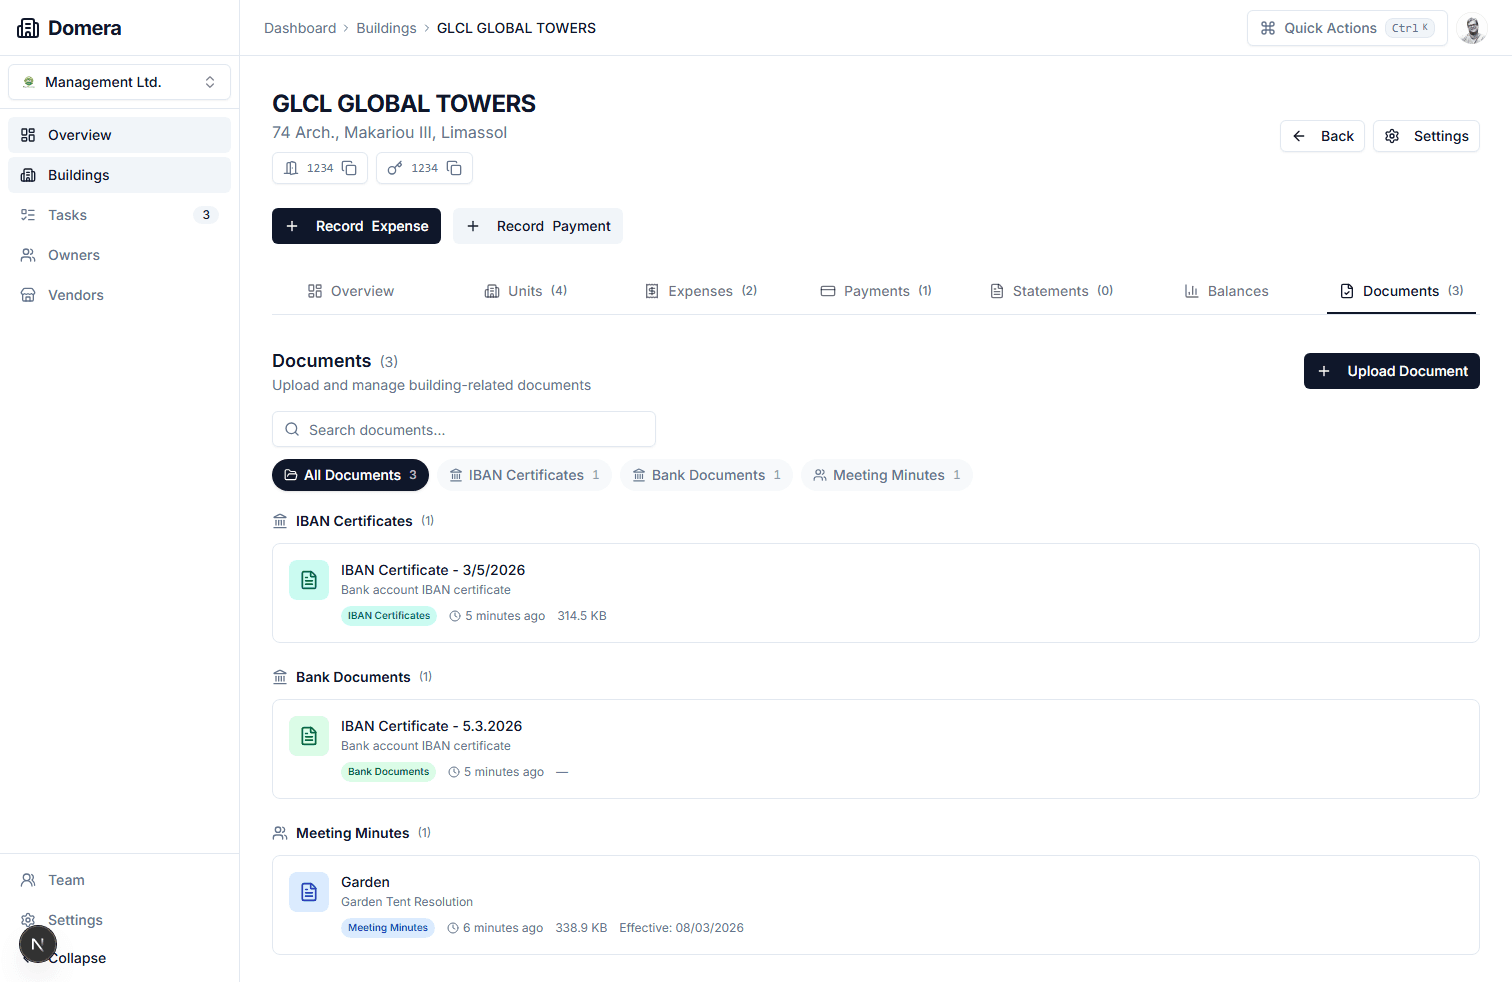The width and height of the screenshot is (1512, 982).
Task: Open Tasks in the sidebar
Action: (x=68, y=215)
